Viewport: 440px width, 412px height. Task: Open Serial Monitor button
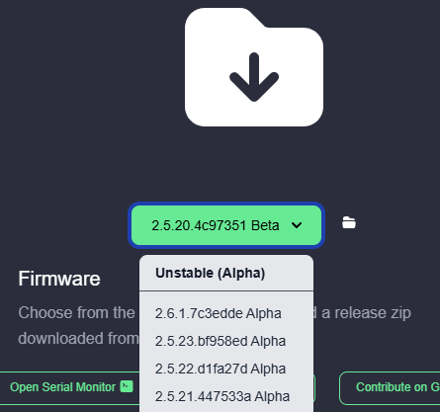coord(72,388)
